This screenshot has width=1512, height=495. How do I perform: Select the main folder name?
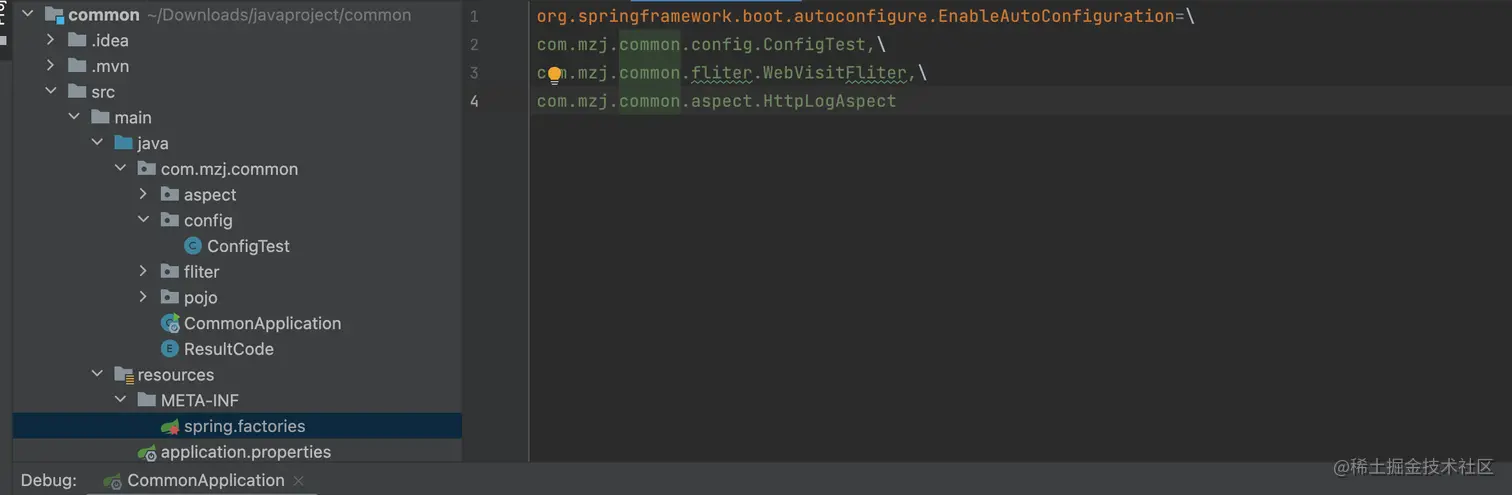[133, 118]
